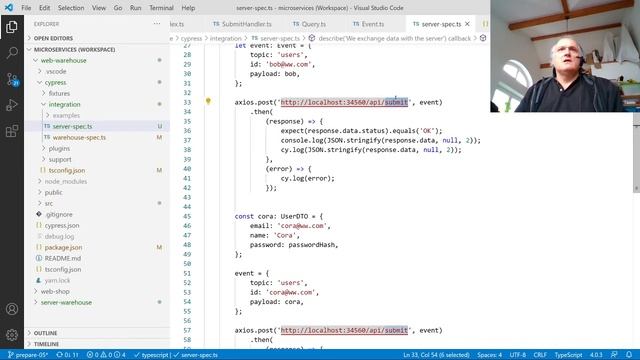Click the synchronize changes status item

pyautogui.click(x=67, y=355)
